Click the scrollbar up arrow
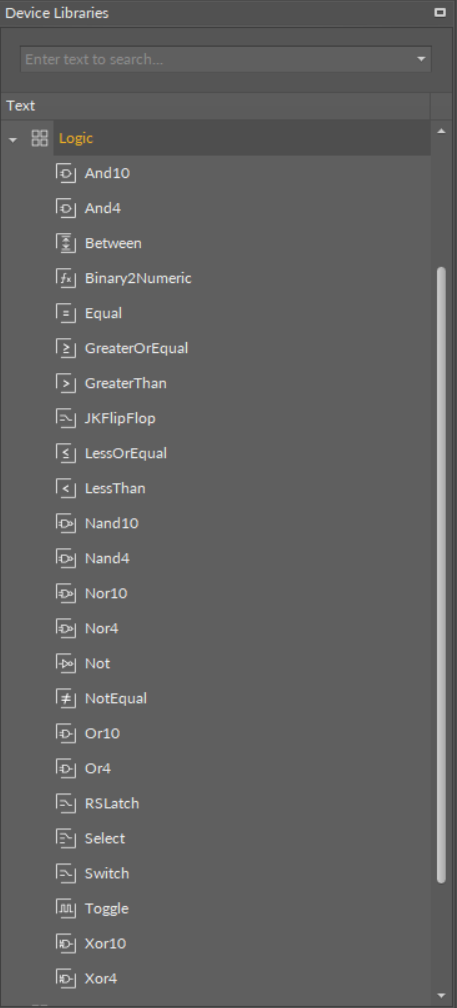Viewport: 457px width, 1008px height. pos(441,132)
